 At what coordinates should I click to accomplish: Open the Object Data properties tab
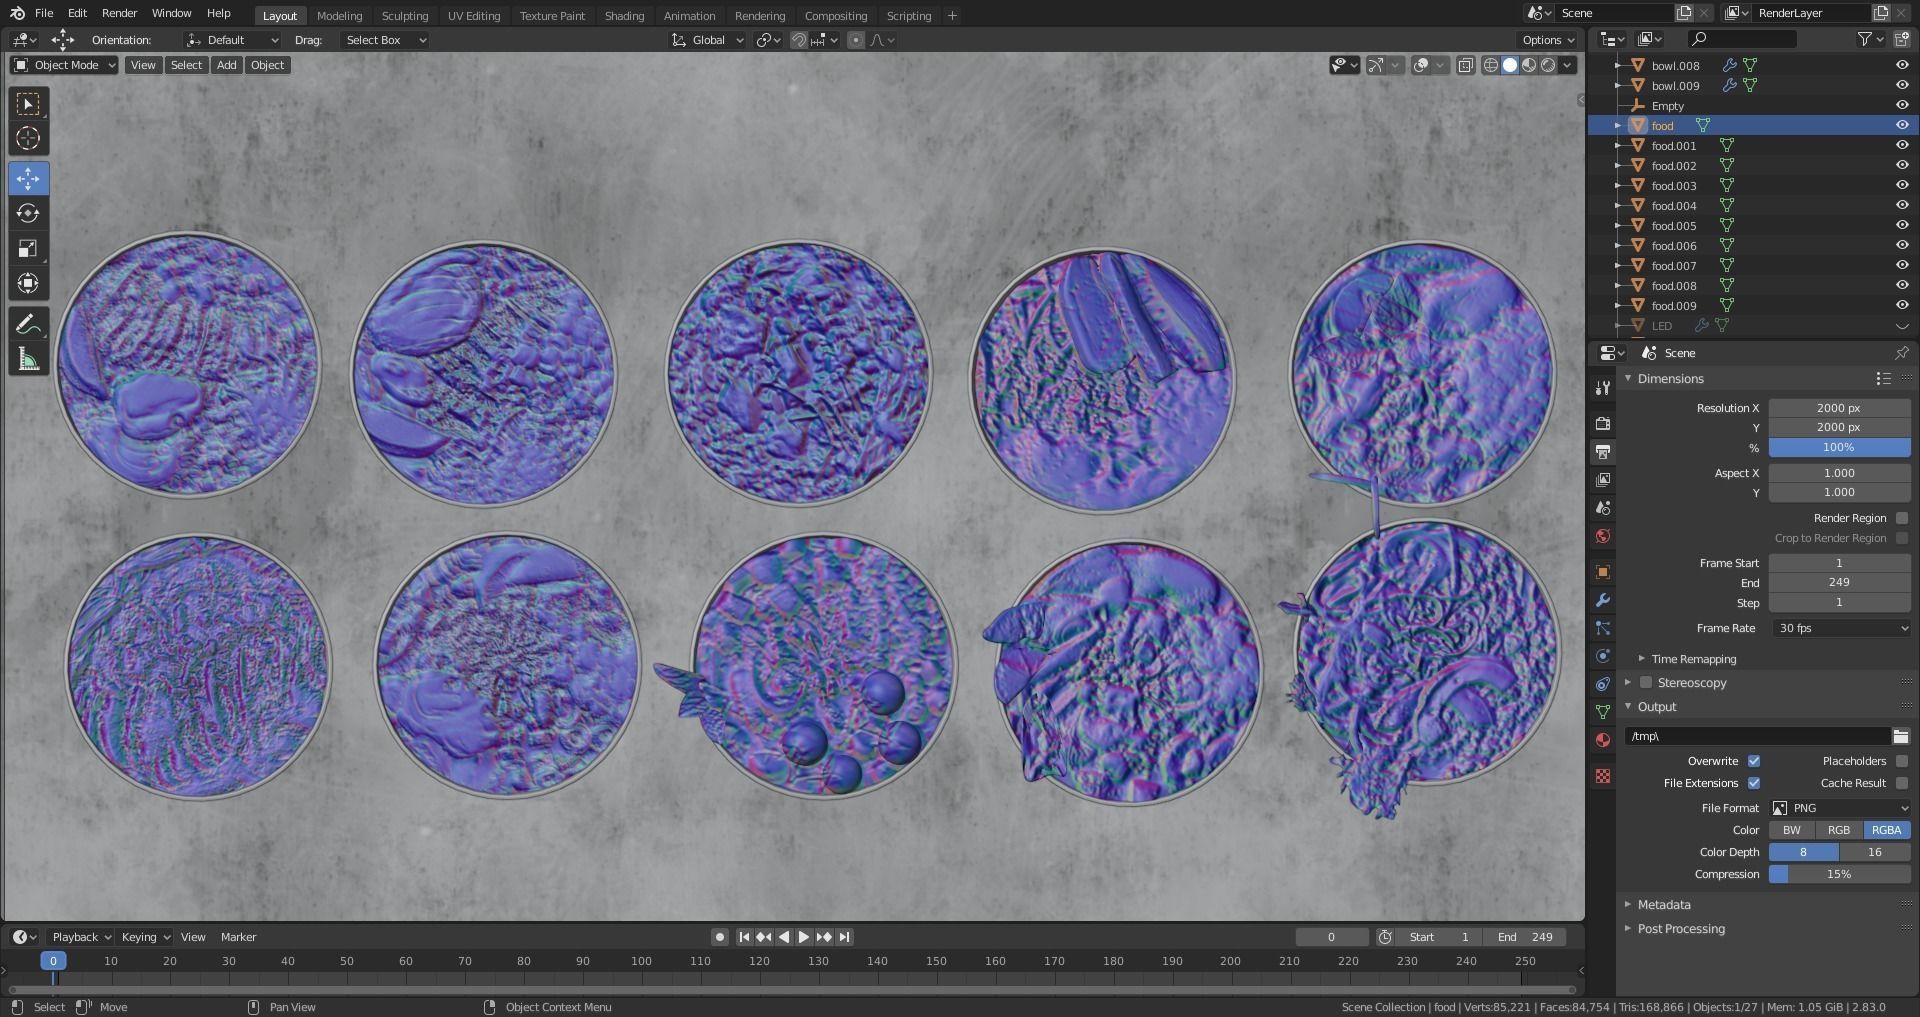coord(1603,712)
